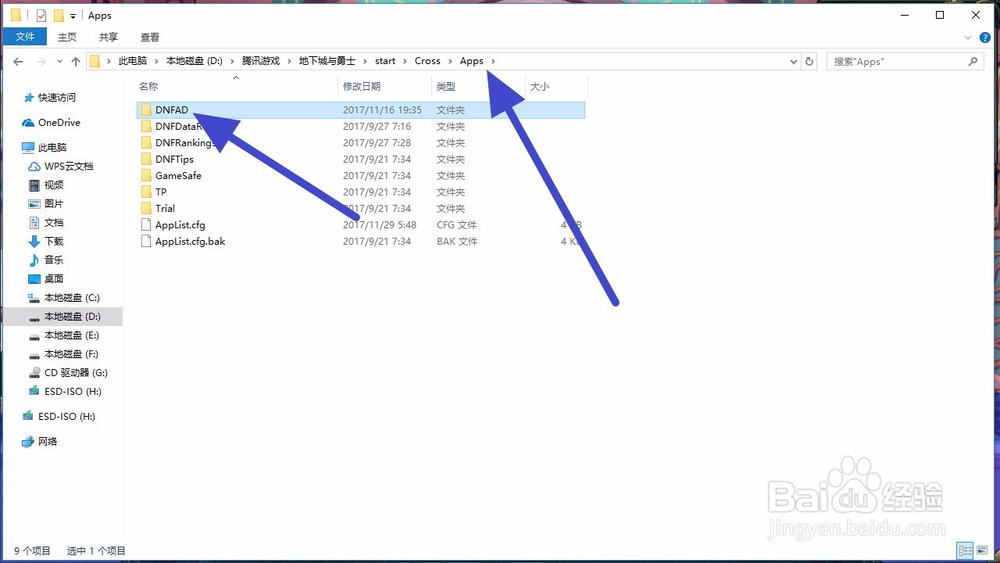Image resolution: width=1000 pixels, height=563 pixels.
Task: Open Quick Access Toolbar customize dropdown
Action: [x=73, y=15]
